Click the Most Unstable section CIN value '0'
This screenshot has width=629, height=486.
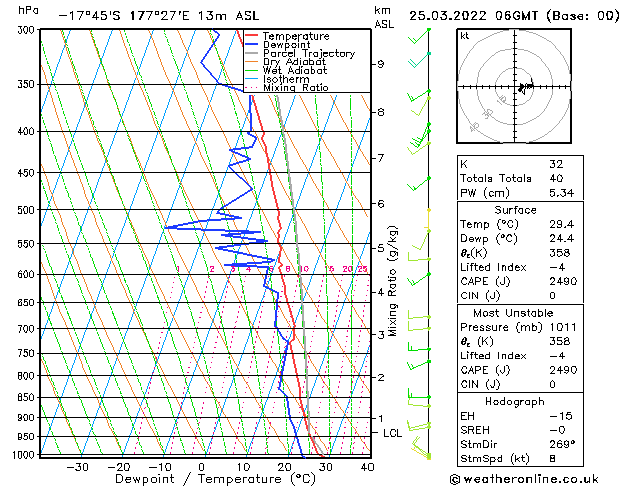tap(553, 384)
